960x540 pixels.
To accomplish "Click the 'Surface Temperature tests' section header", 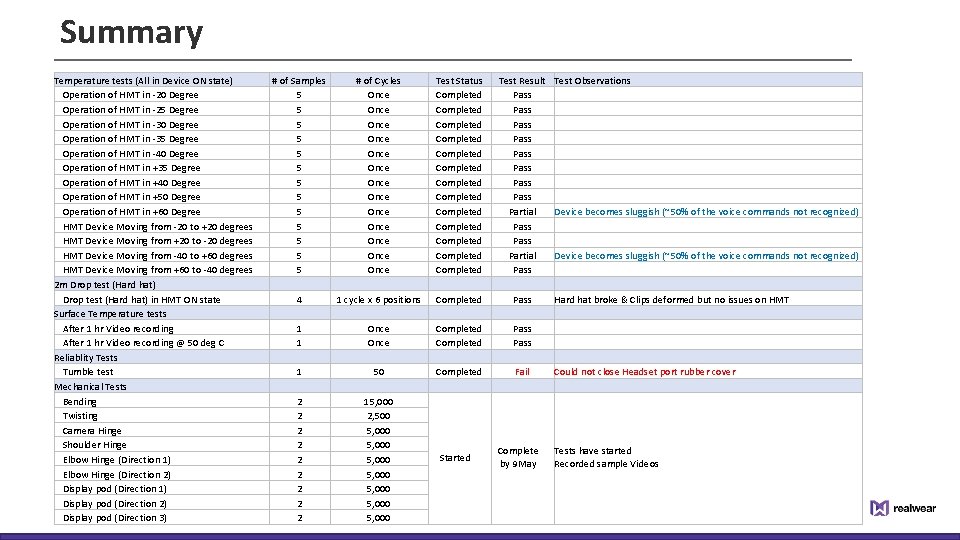I will tap(110, 313).
